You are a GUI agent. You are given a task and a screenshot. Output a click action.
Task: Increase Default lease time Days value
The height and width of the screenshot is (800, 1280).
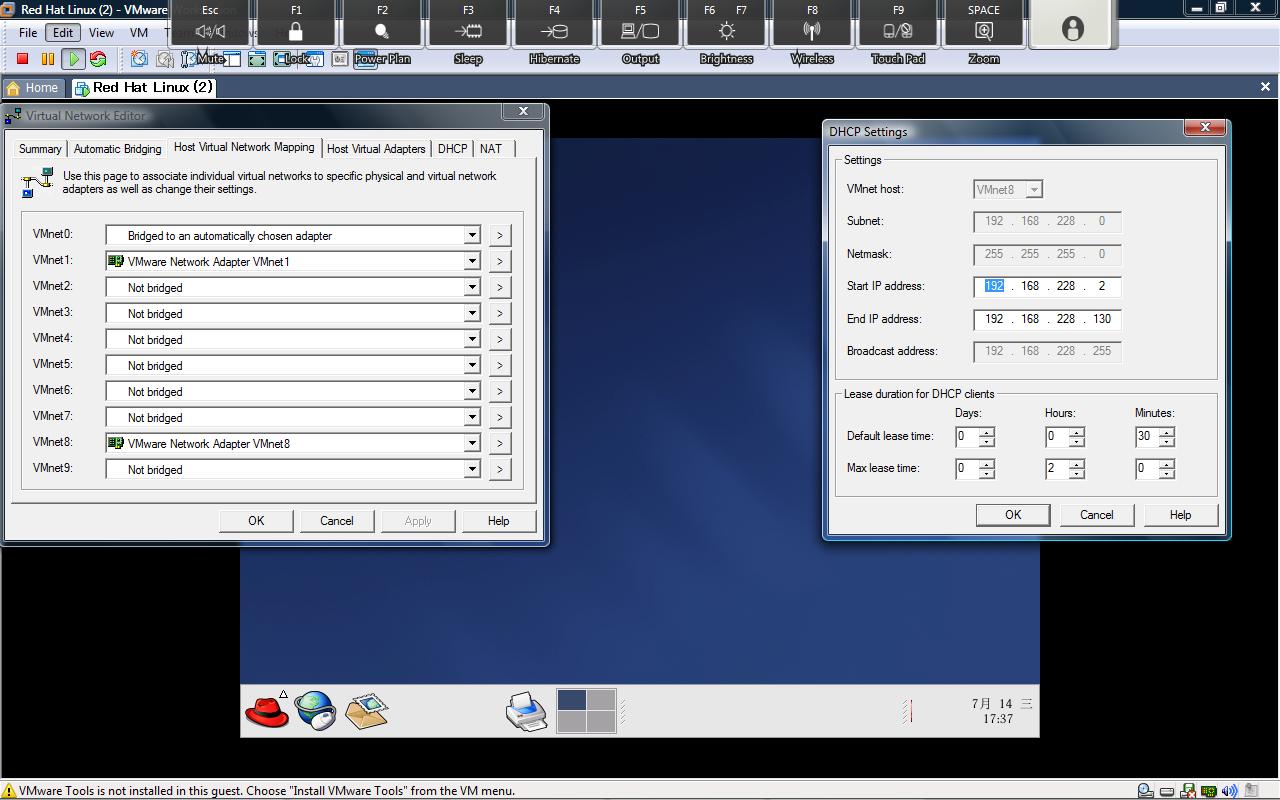[987, 432]
